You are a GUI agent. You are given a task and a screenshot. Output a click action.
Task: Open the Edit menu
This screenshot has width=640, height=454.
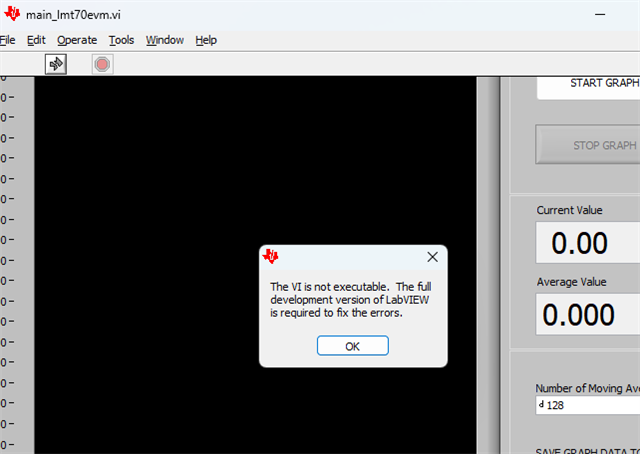[x=36, y=40]
